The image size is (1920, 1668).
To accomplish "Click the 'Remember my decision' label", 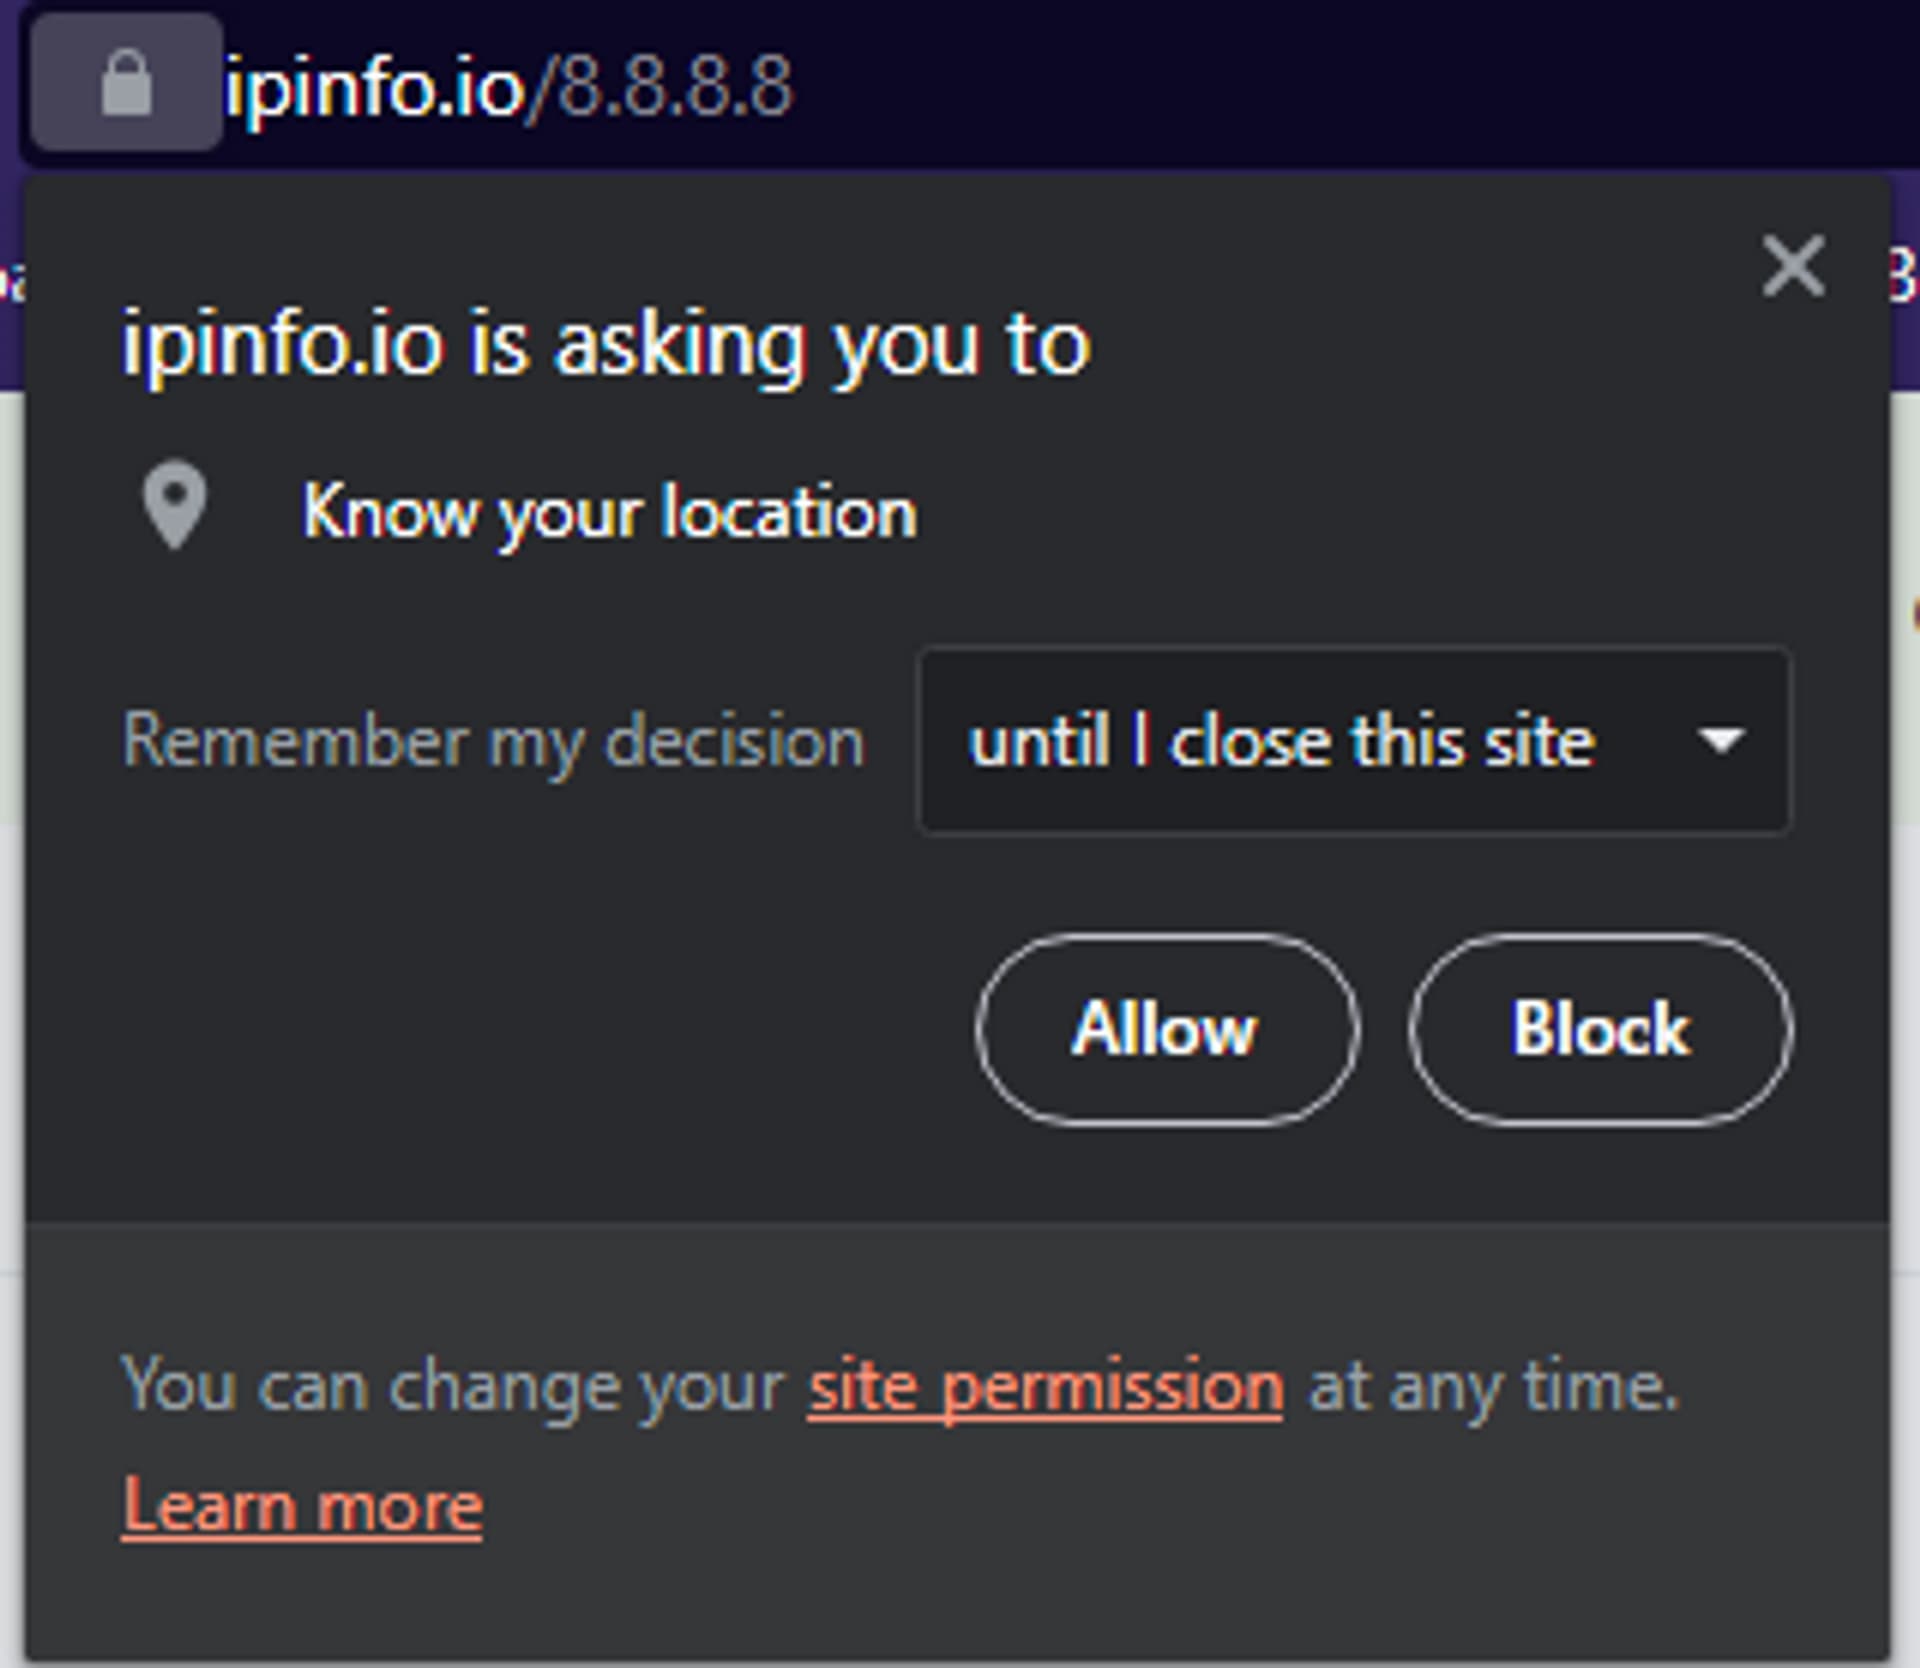I will tap(493, 741).
